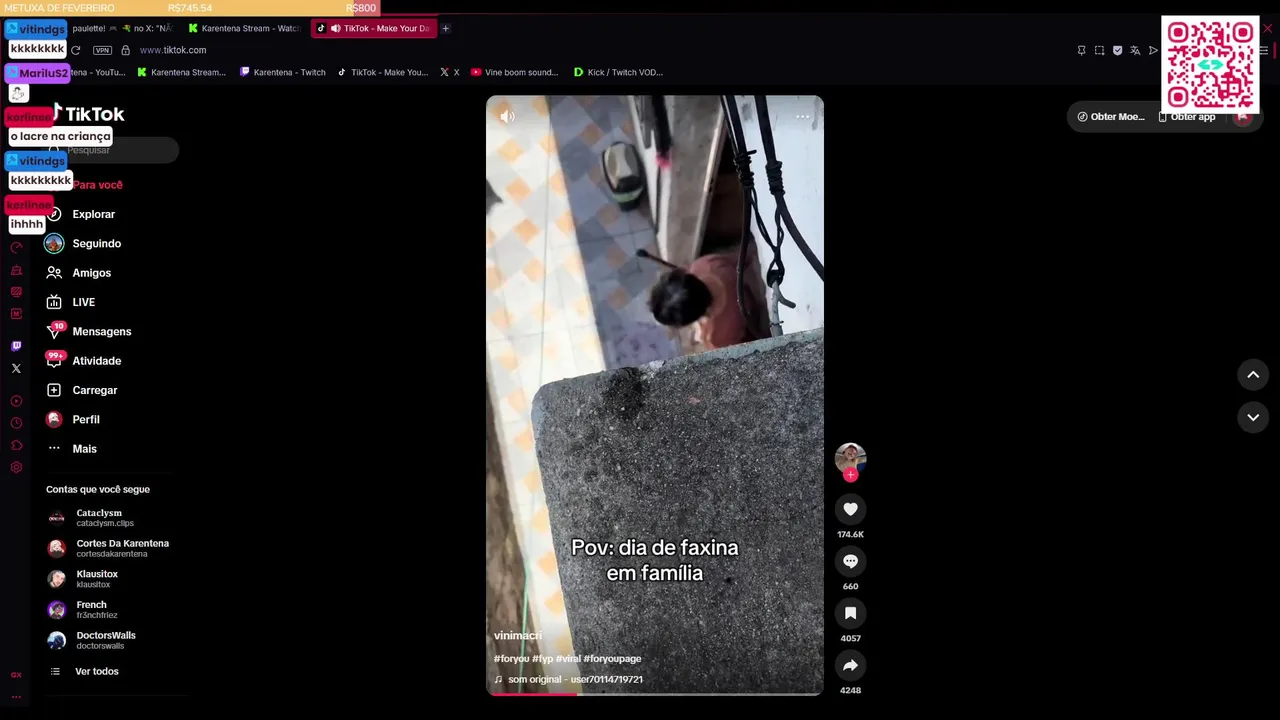Open Twitch panel in browser sidebar
Image resolution: width=1280 pixels, height=720 pixels.
pos(16,346)
